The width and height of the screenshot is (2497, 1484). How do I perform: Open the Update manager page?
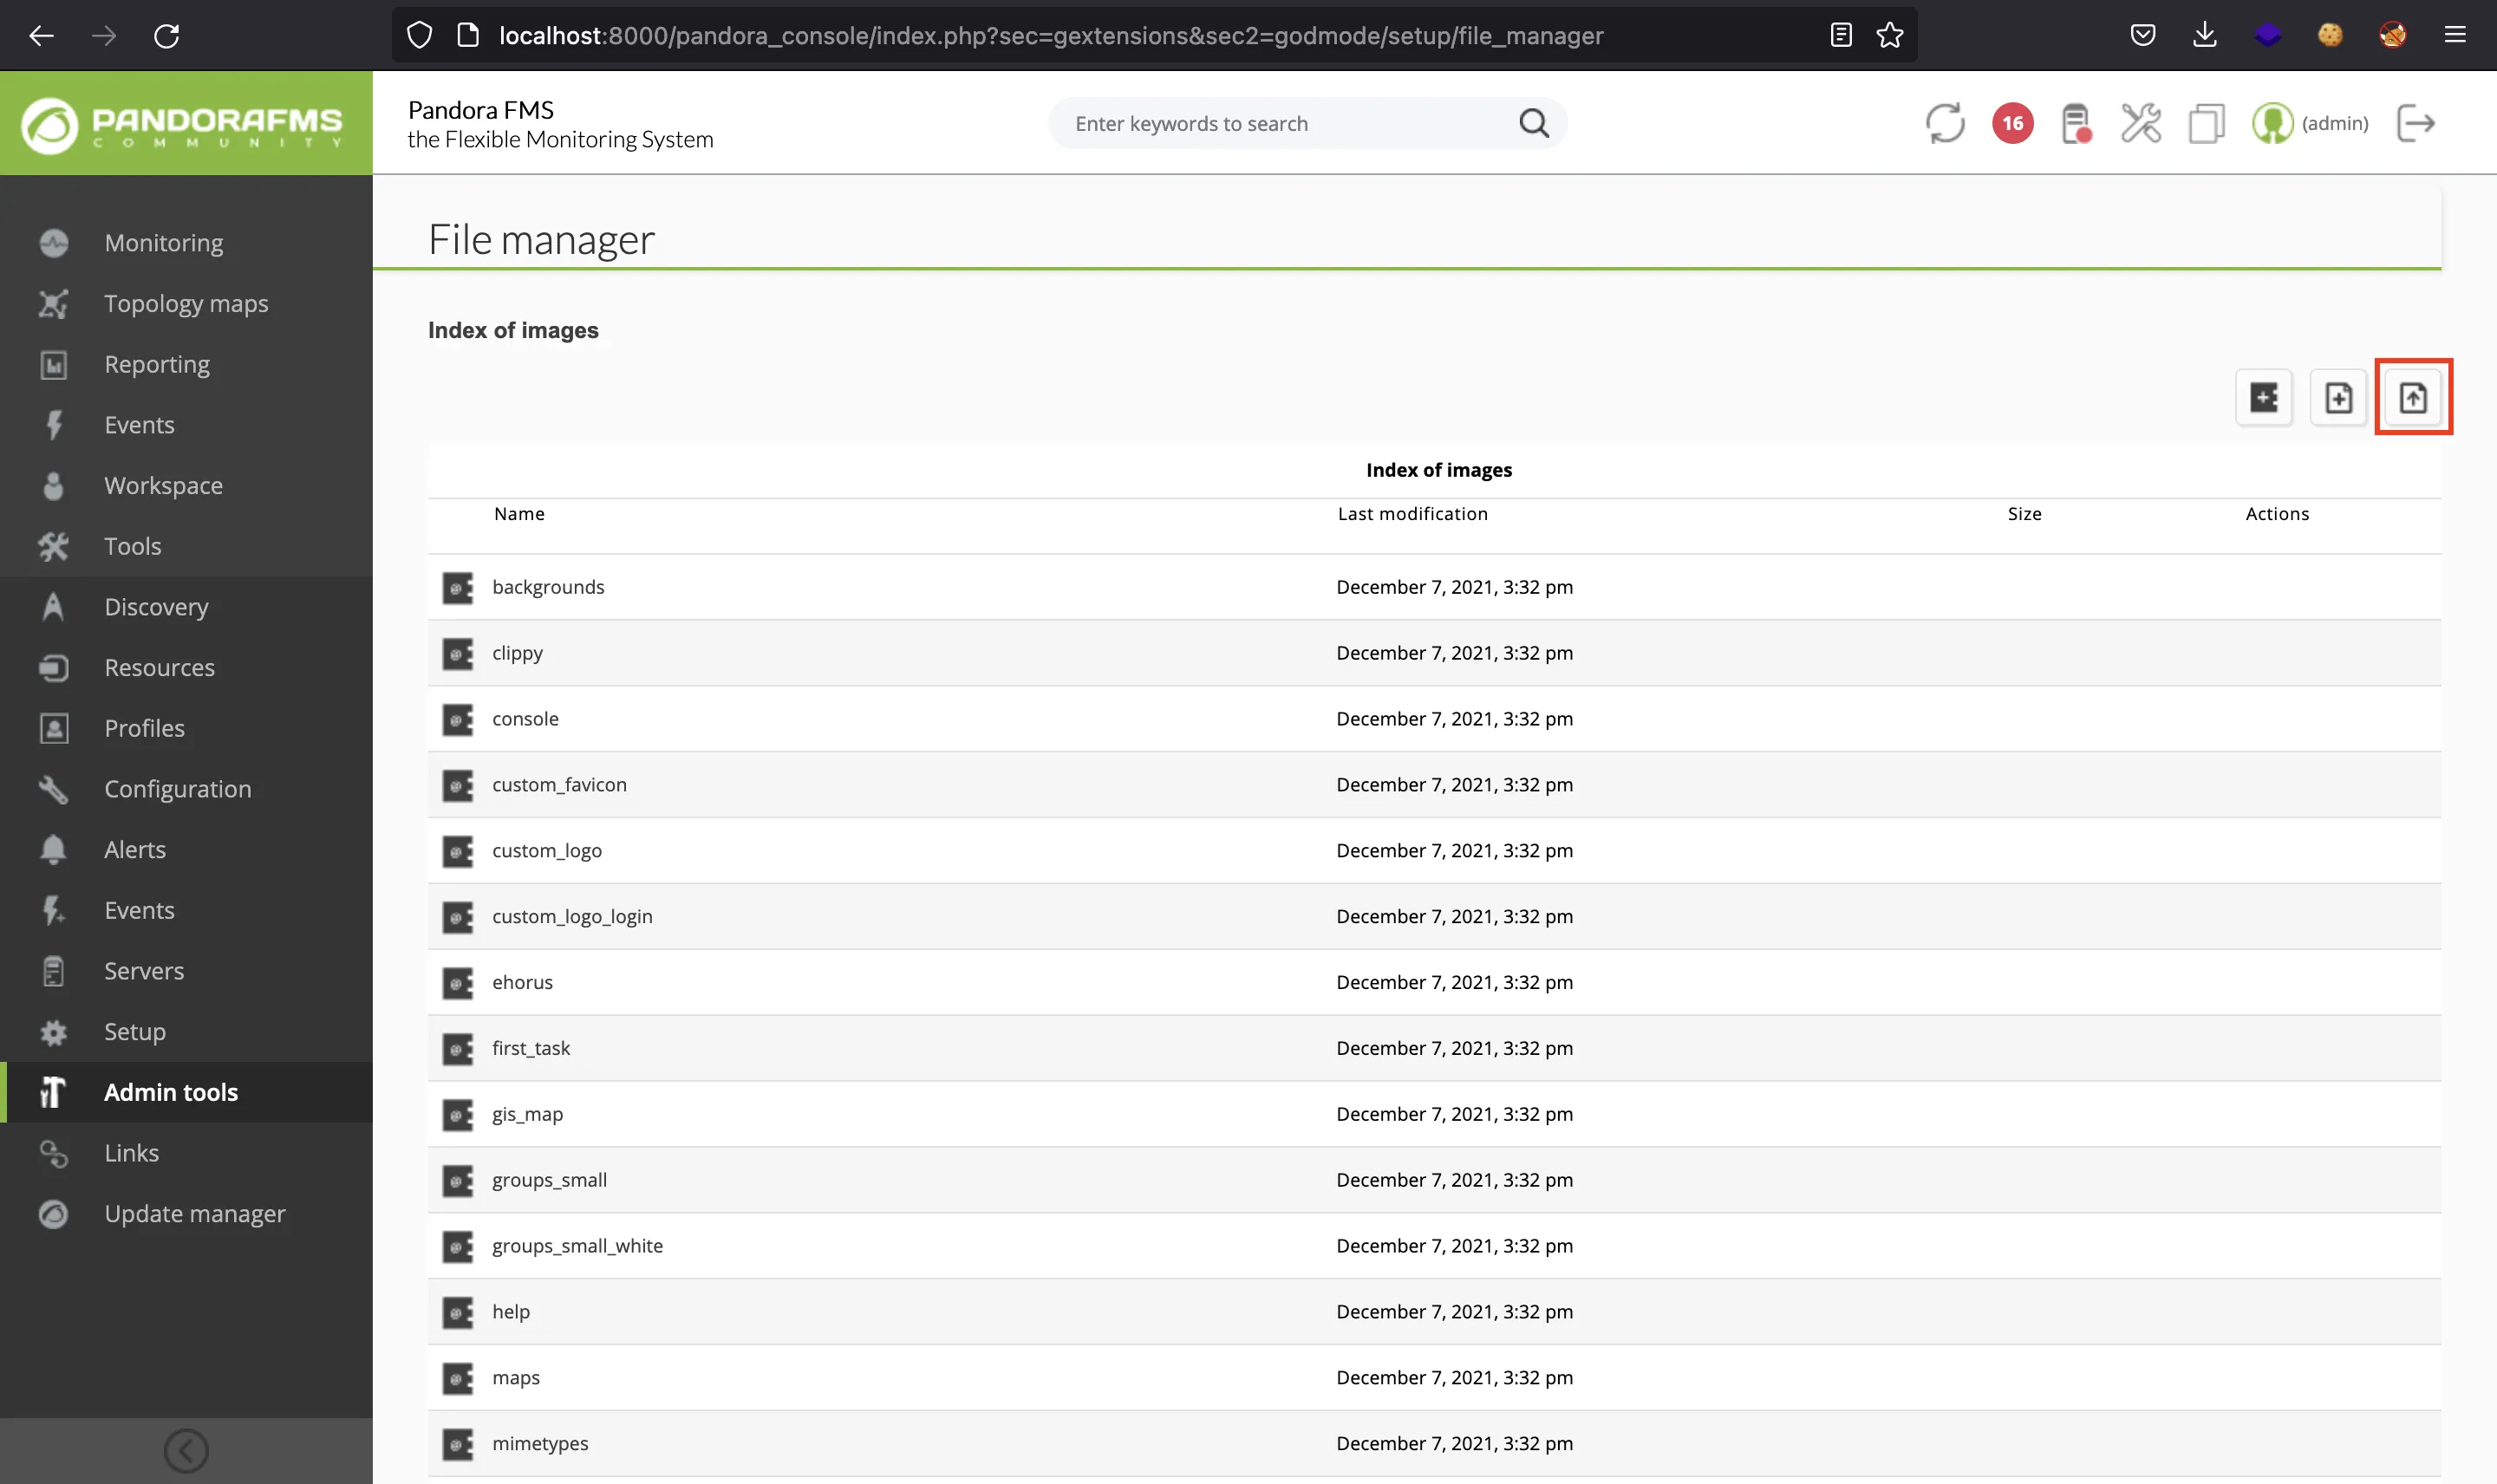pos(194,1212)
